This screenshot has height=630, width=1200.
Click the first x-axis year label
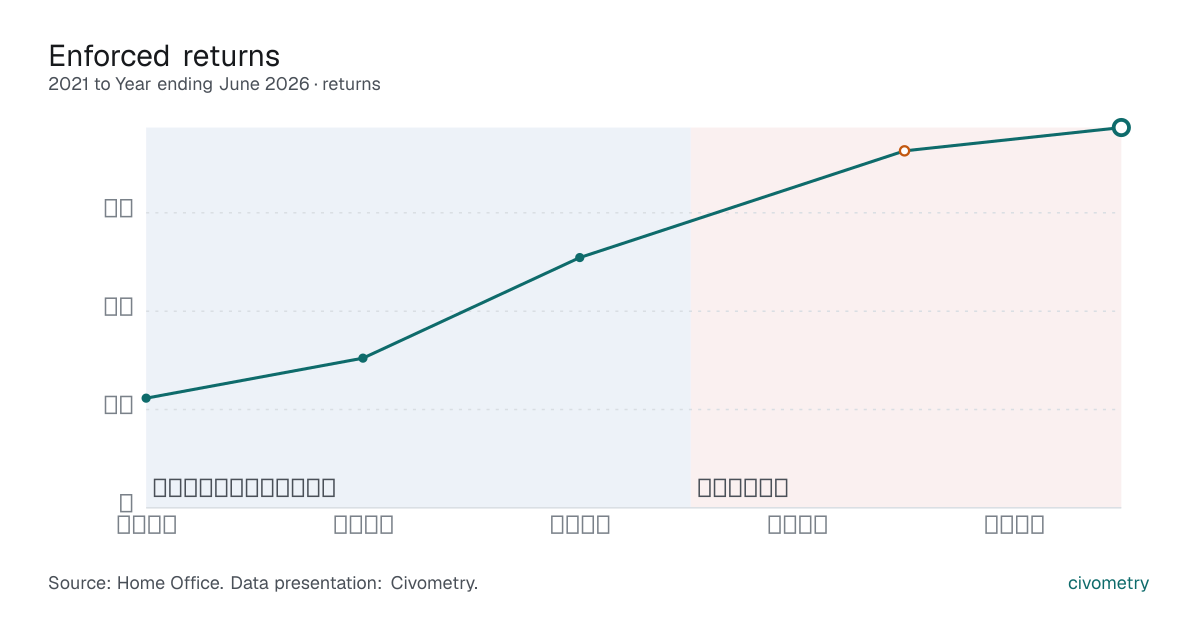[x=147, y=524]
